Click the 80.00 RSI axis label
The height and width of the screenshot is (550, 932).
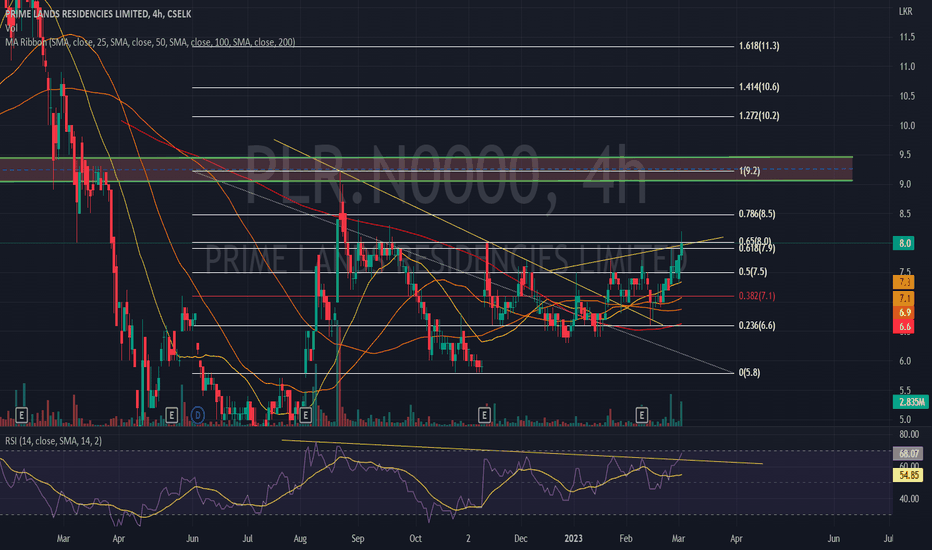(909, 434)
